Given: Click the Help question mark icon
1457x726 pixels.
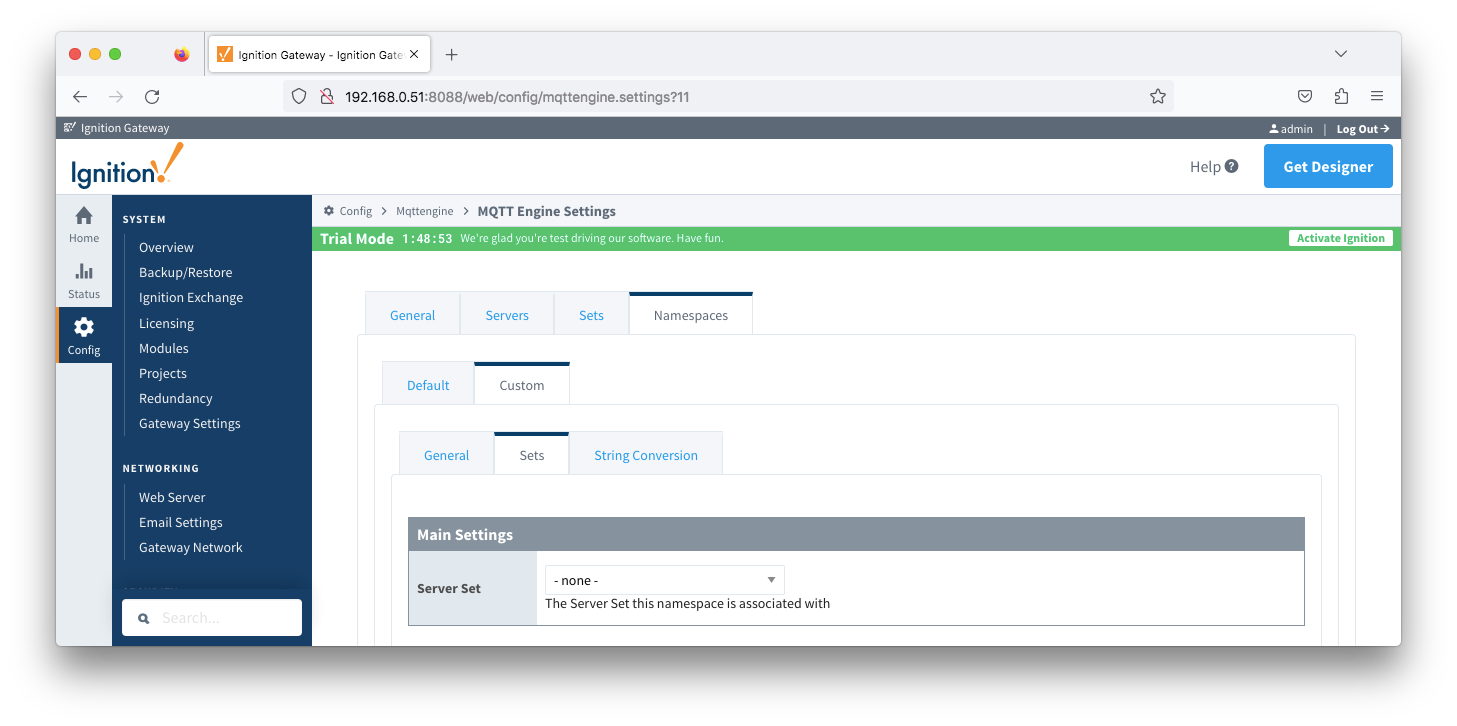Looking at the screenshot, I should click(1231, 166).
